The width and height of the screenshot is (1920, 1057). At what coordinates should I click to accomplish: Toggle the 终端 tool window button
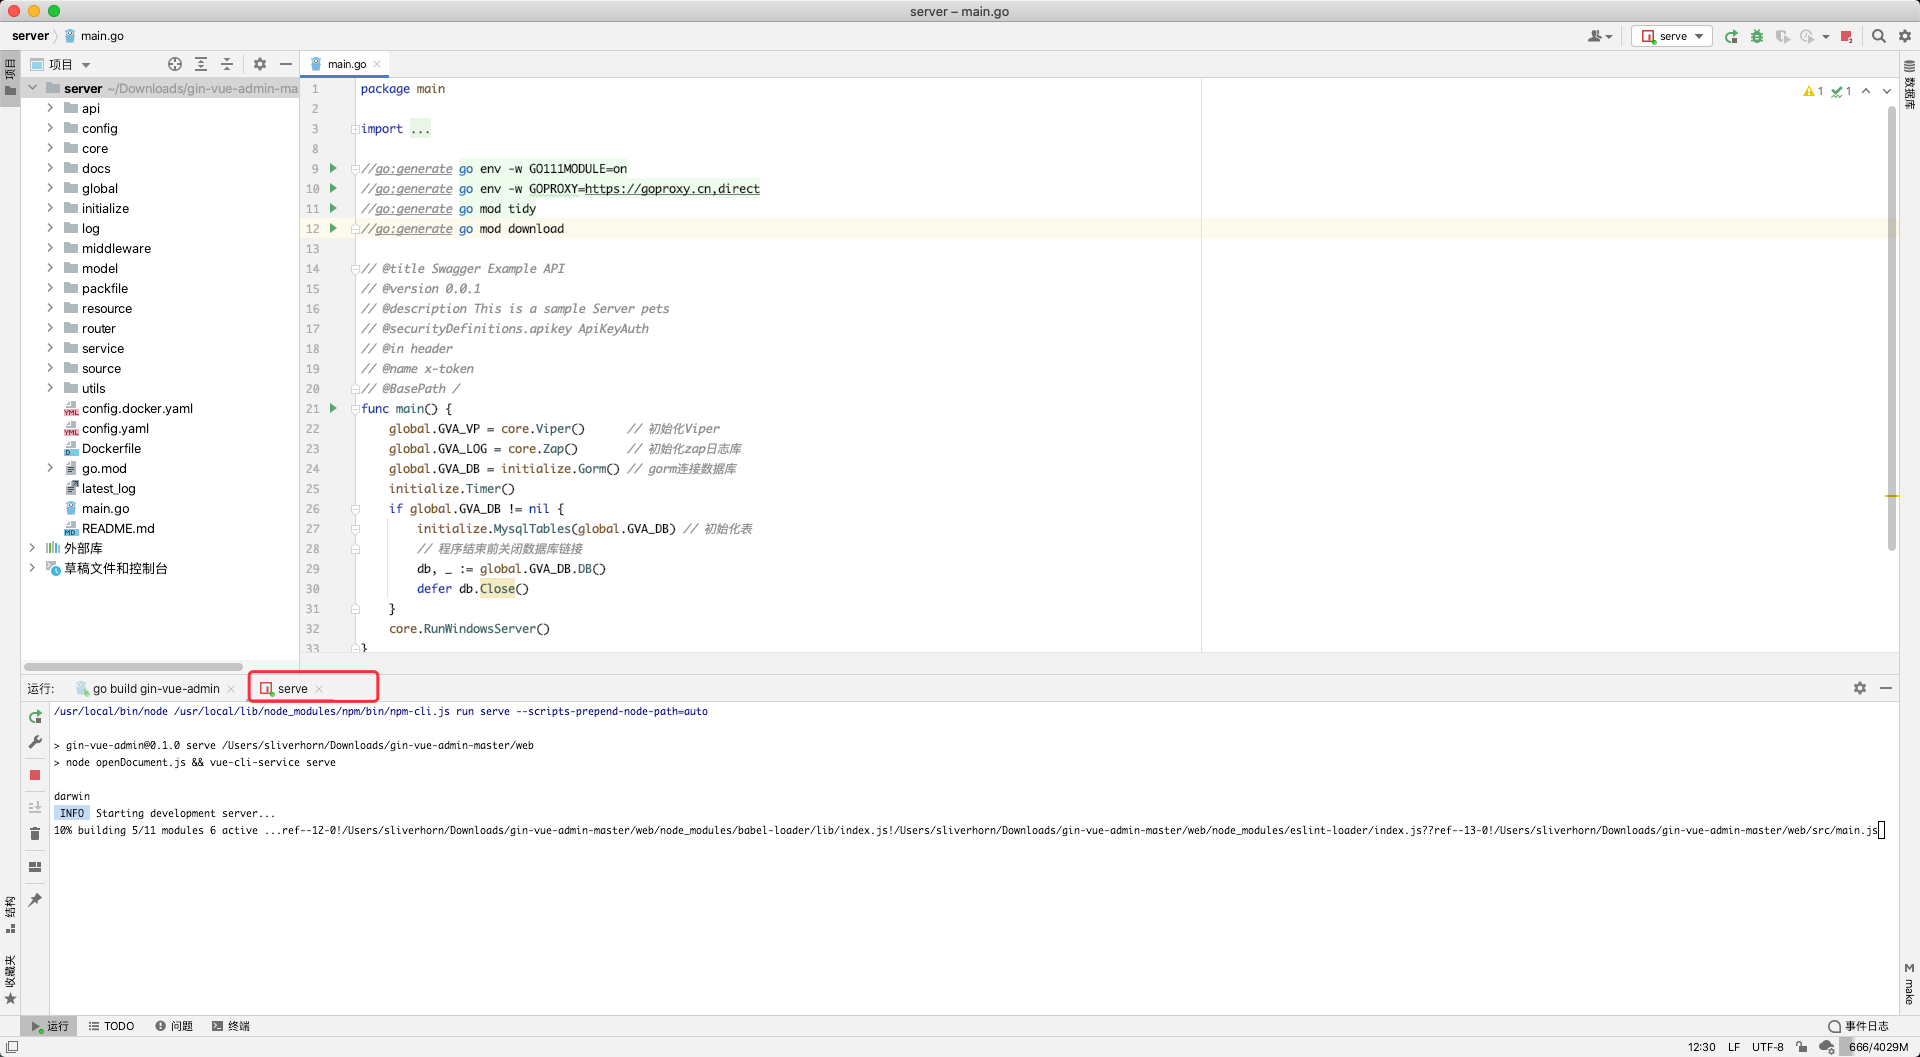[x=231, y=1026]
